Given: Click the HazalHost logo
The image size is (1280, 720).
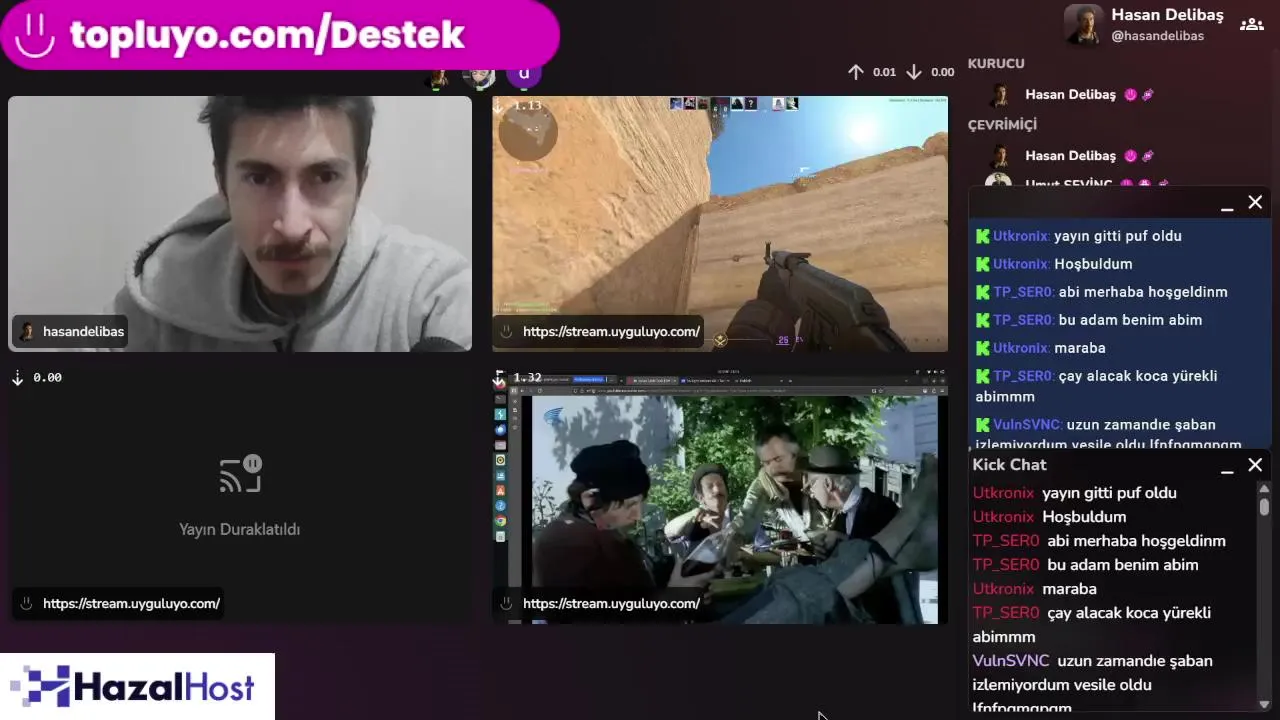Looking at the screenshot, I should (137, 687).
